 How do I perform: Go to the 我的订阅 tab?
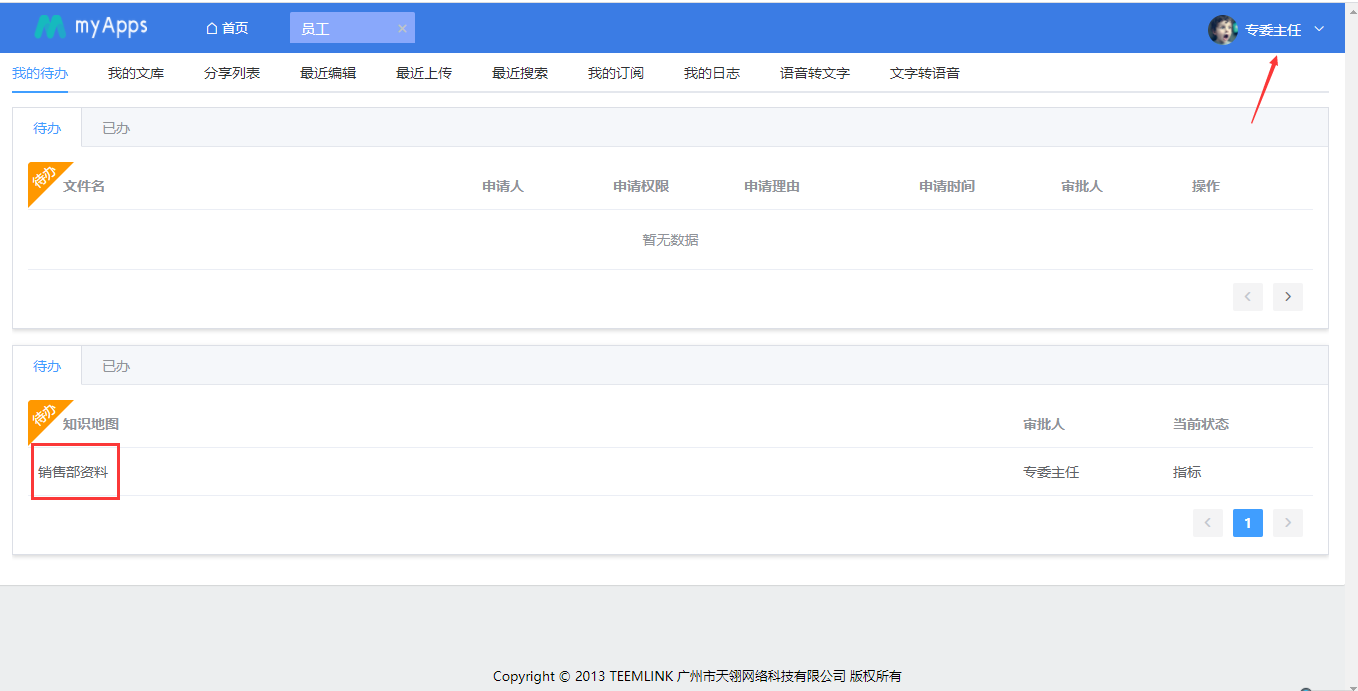tap(616, 73)
